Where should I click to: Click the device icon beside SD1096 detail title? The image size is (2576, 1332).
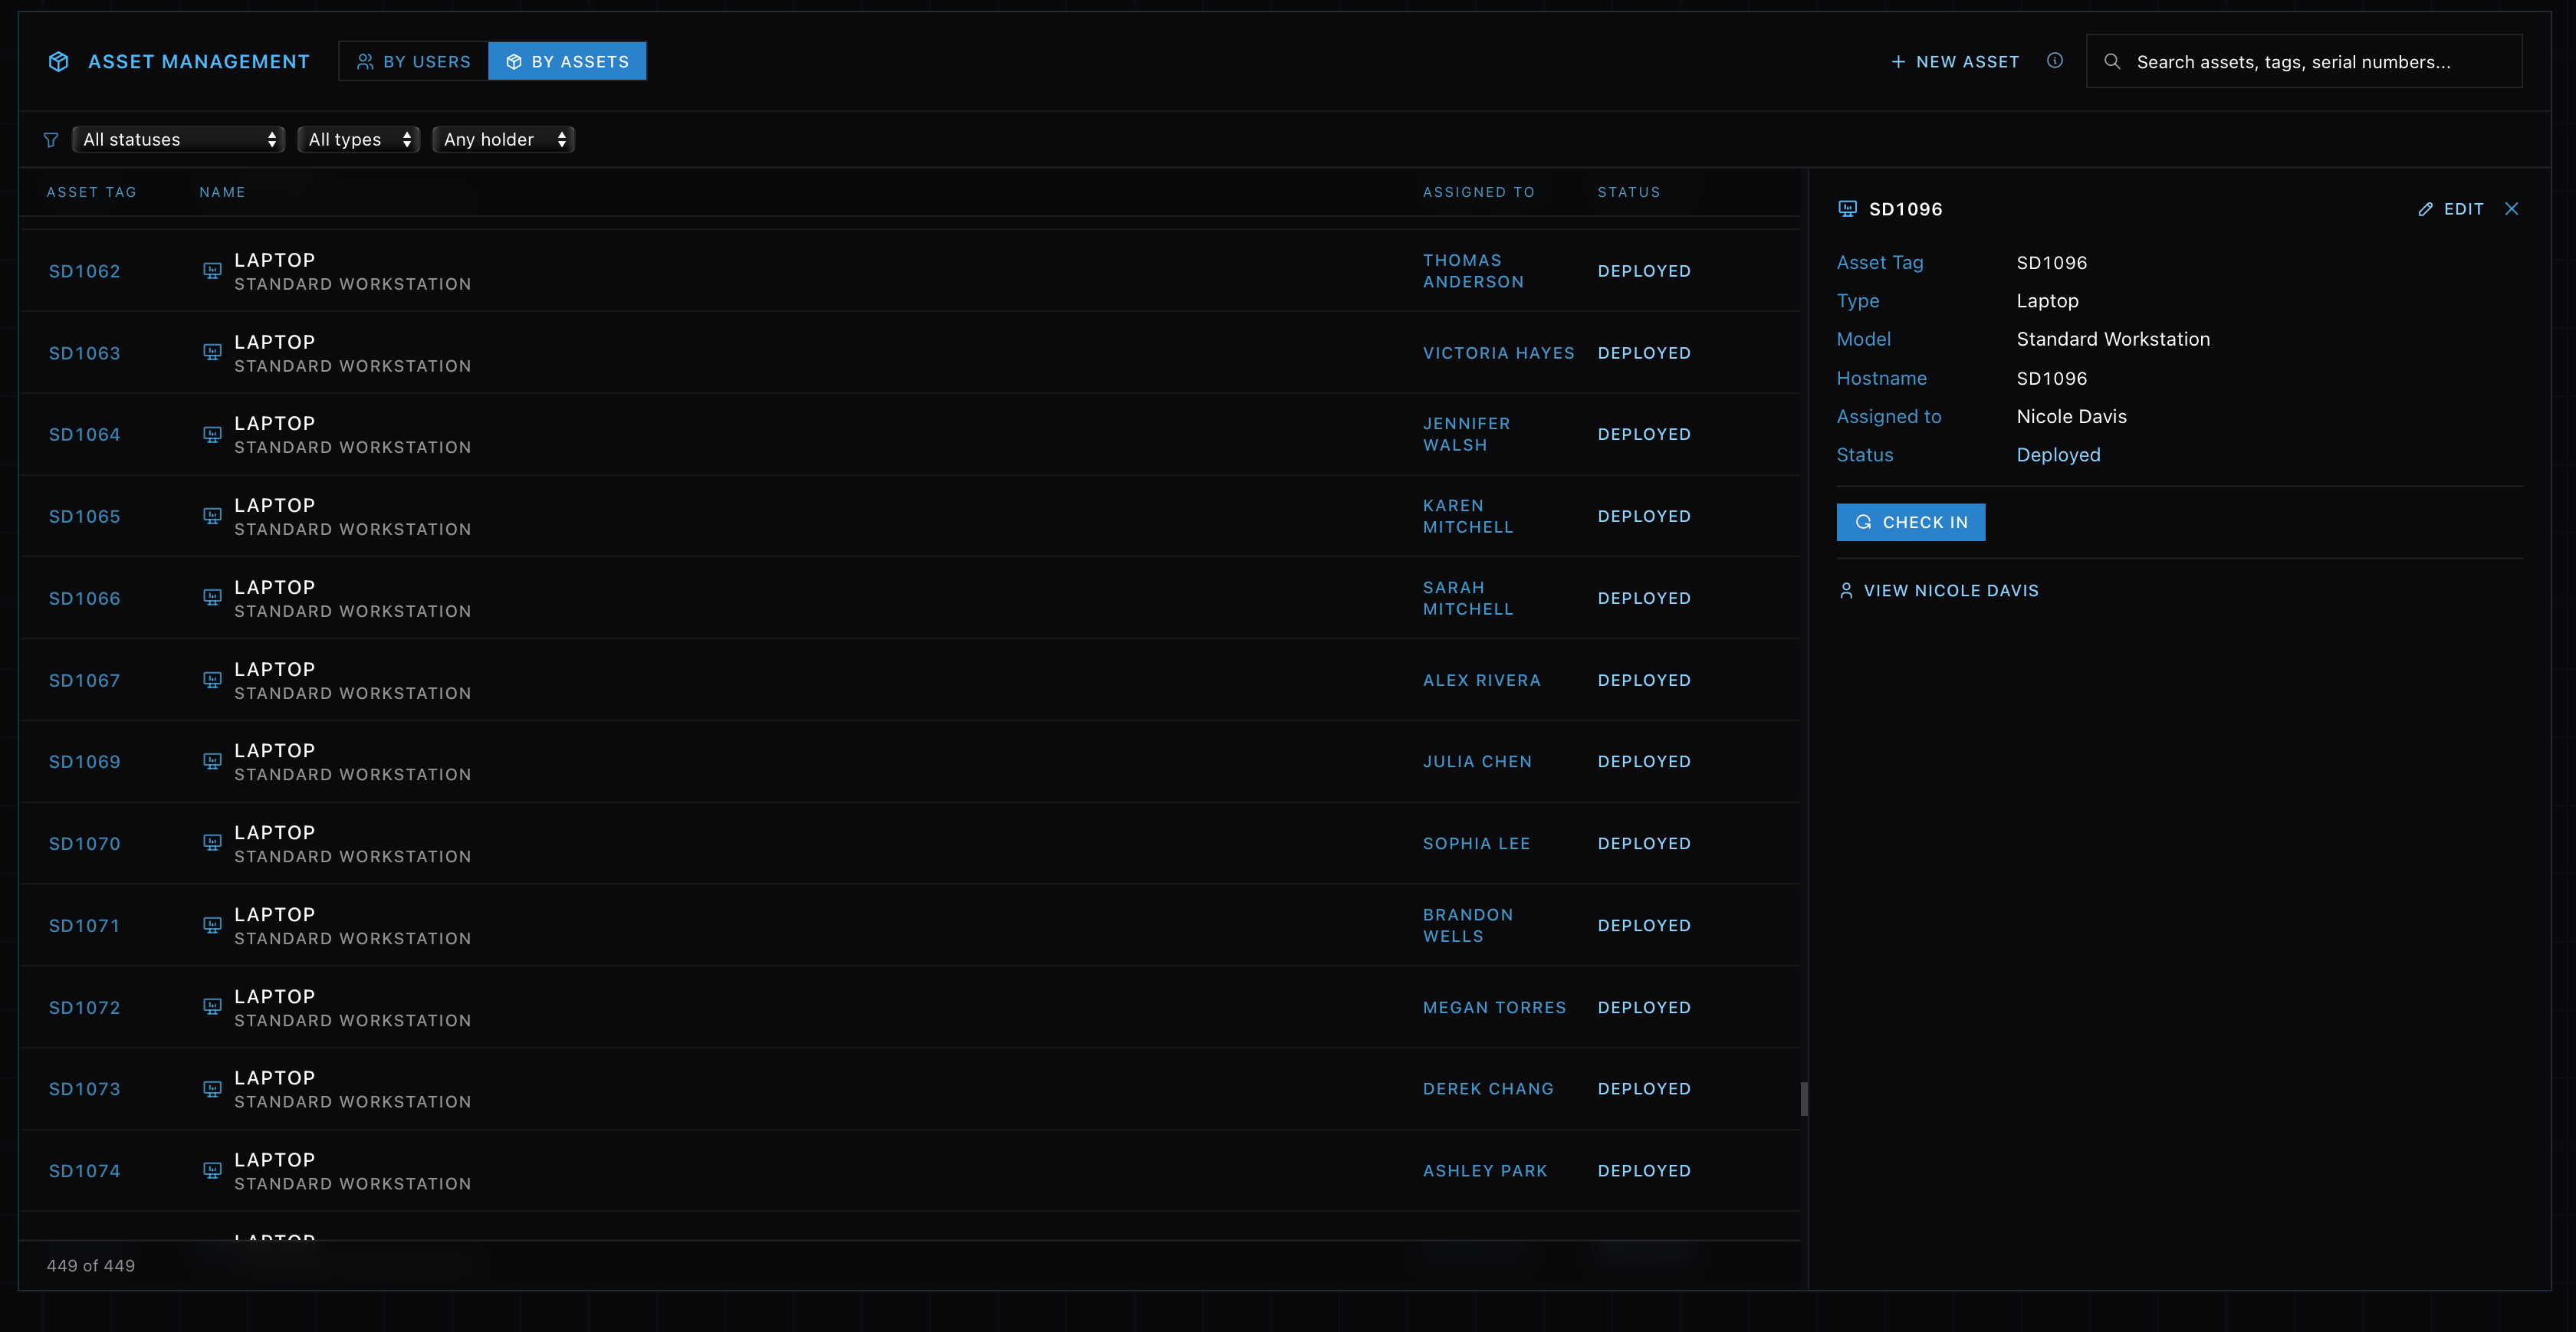1847,209
